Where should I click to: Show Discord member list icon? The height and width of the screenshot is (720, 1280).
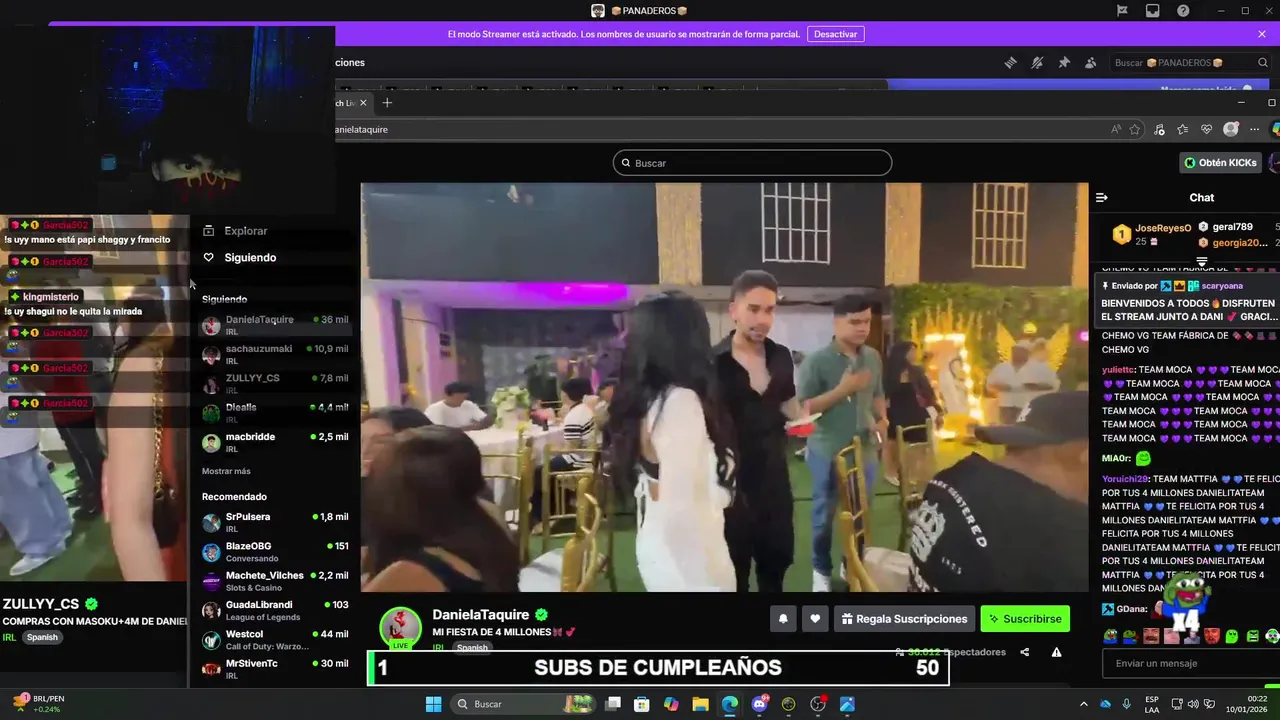1090,62
